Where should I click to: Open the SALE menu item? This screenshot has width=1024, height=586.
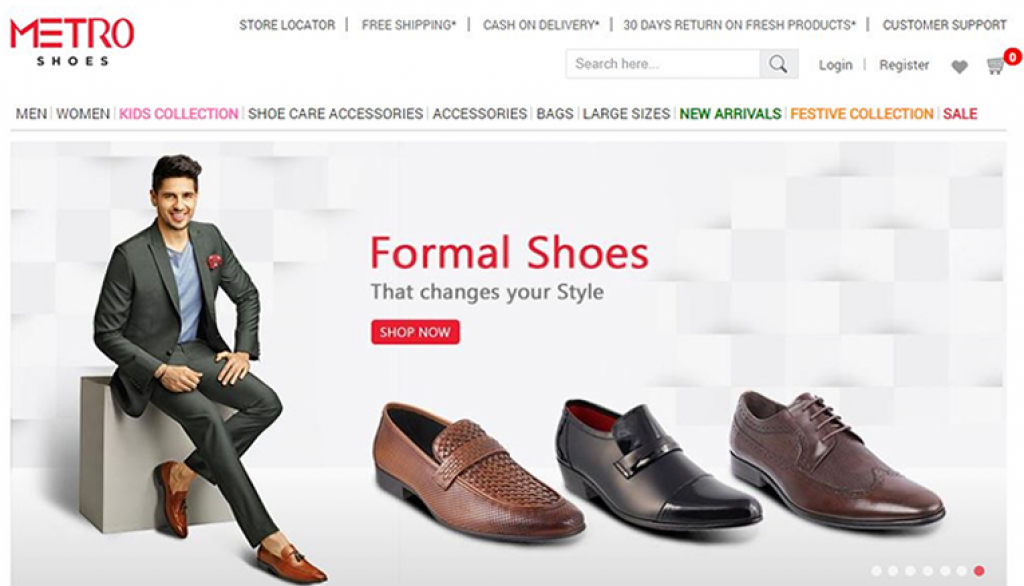tap(960, 114)
